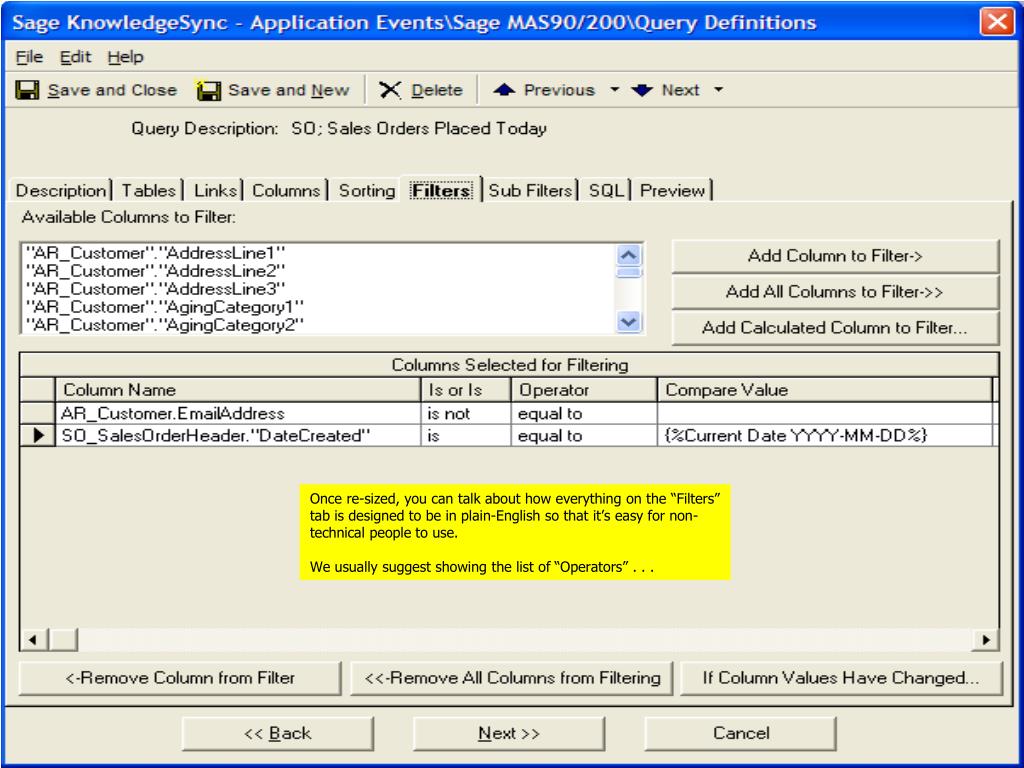
Task: Click Add Calculated Column to Filter button
Action: (835, 327)
